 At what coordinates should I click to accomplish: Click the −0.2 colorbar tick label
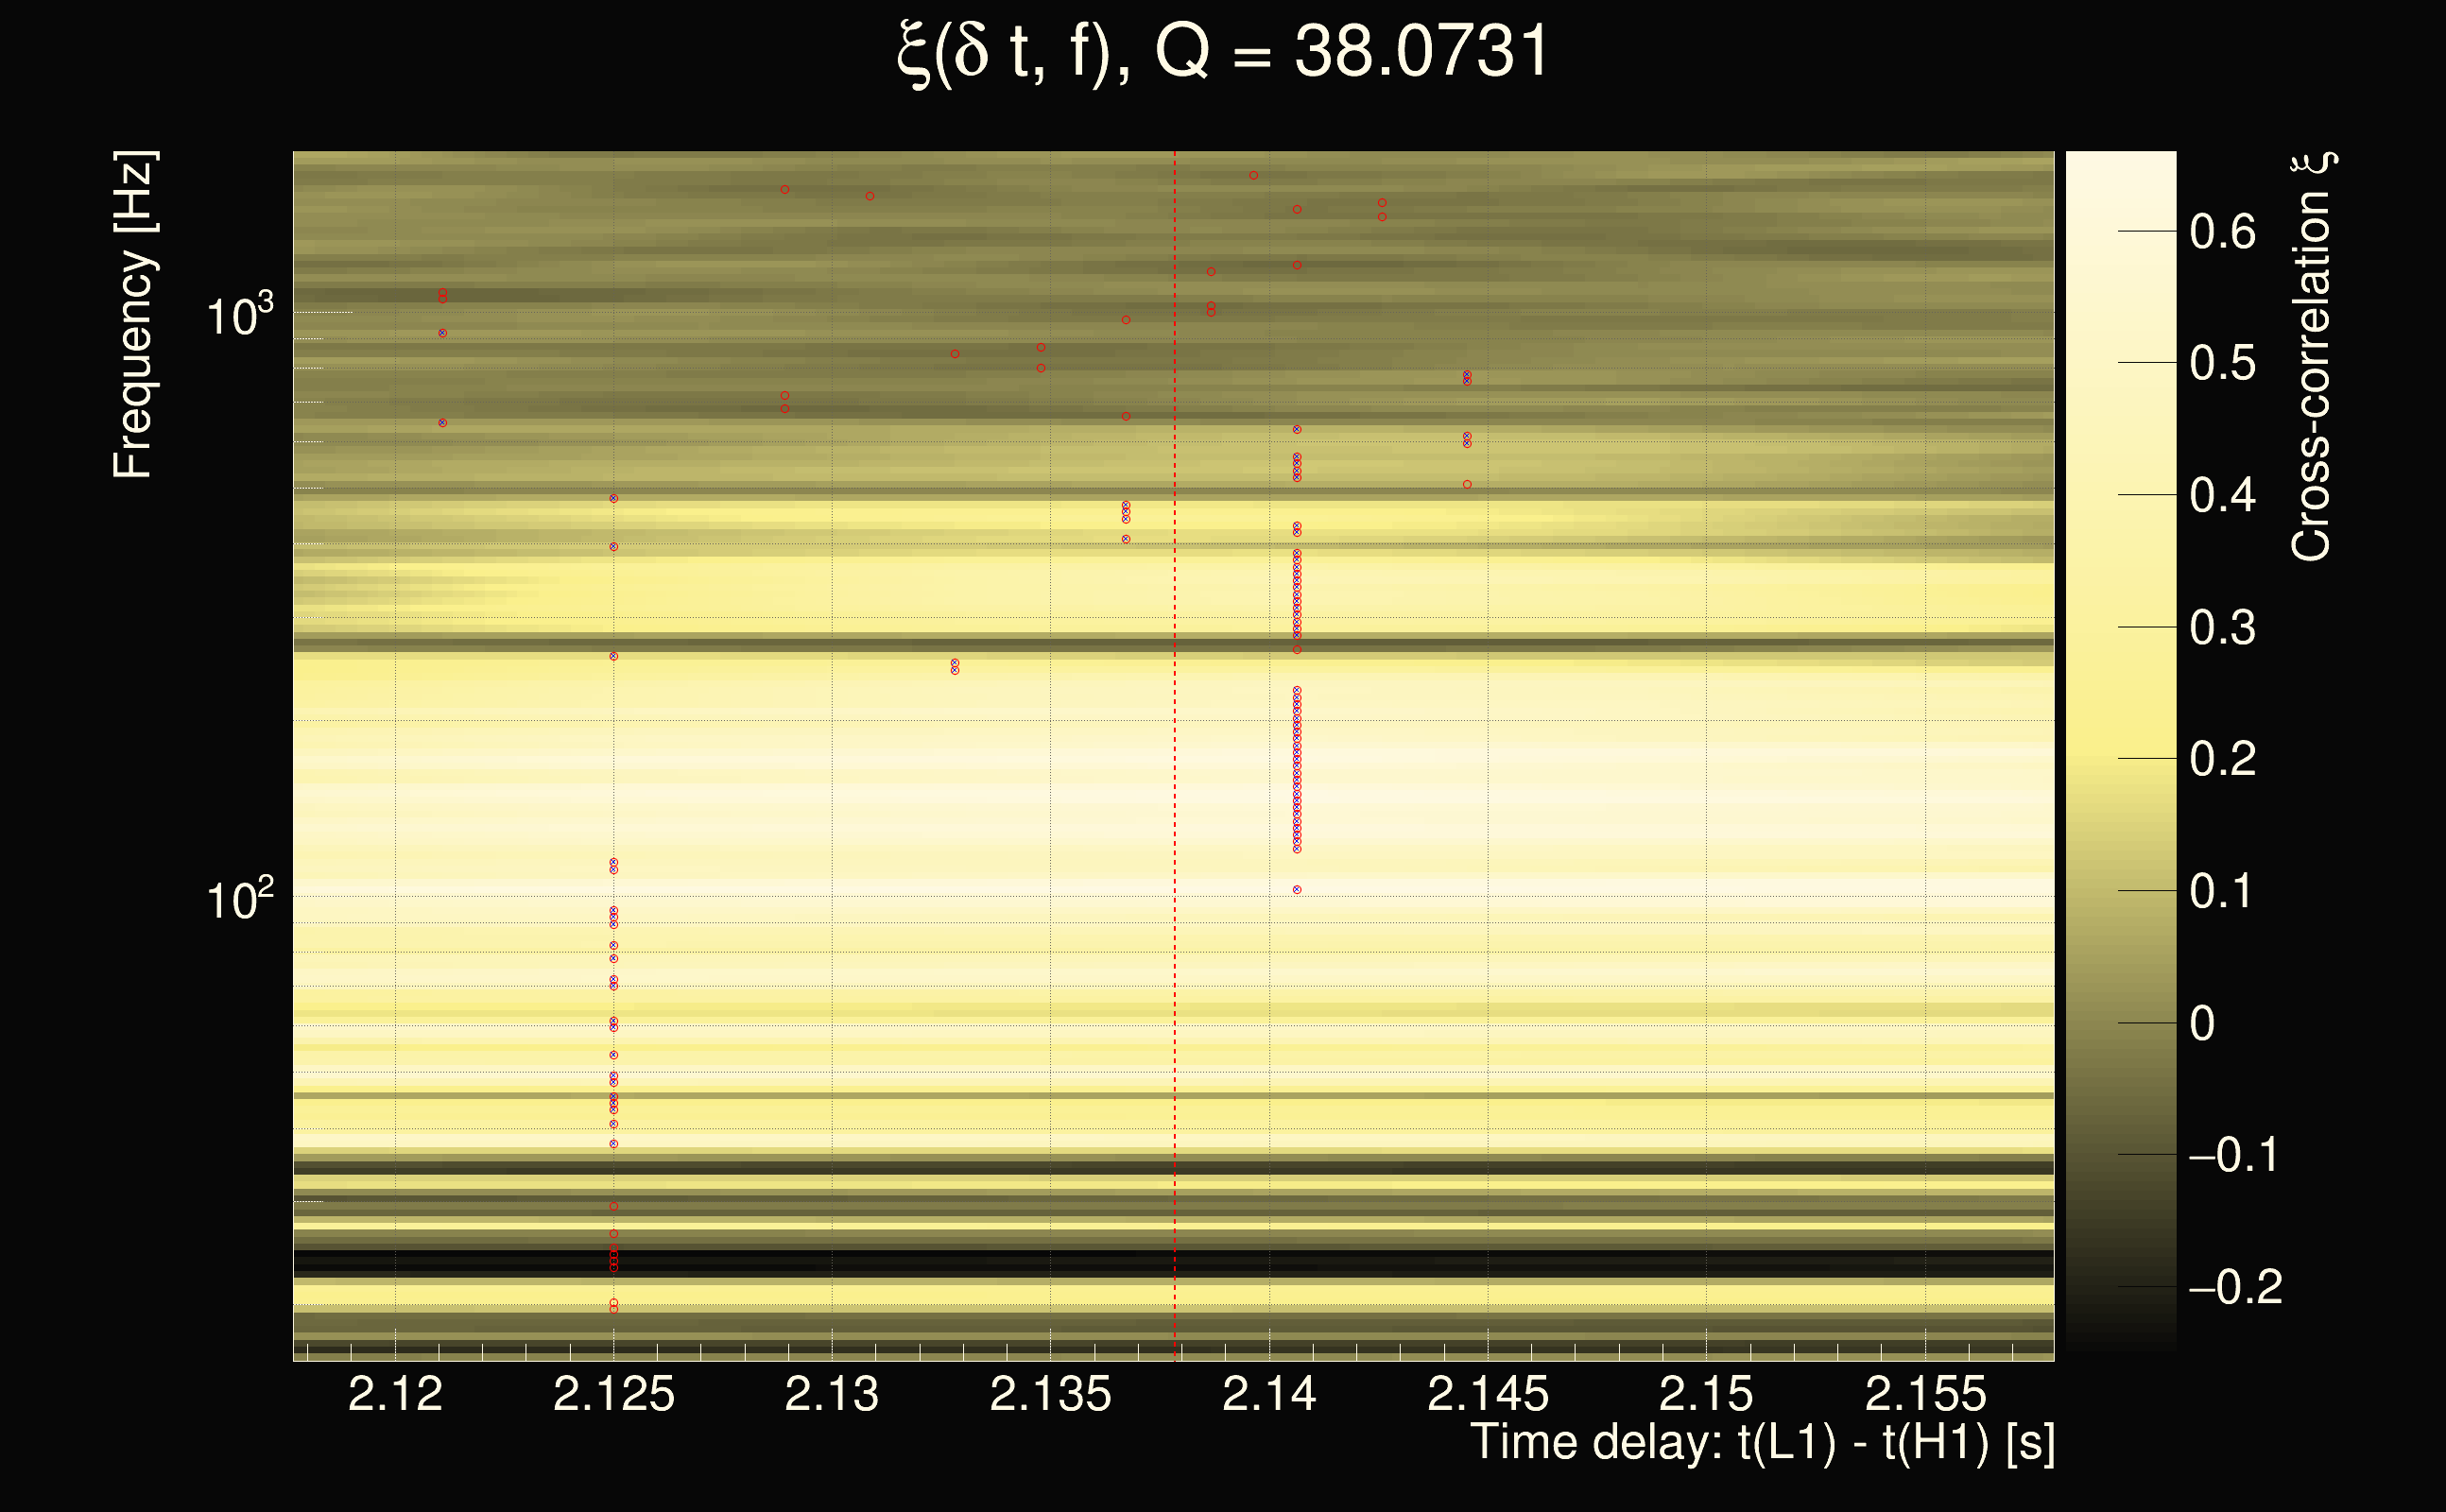click(2235, 1287)
